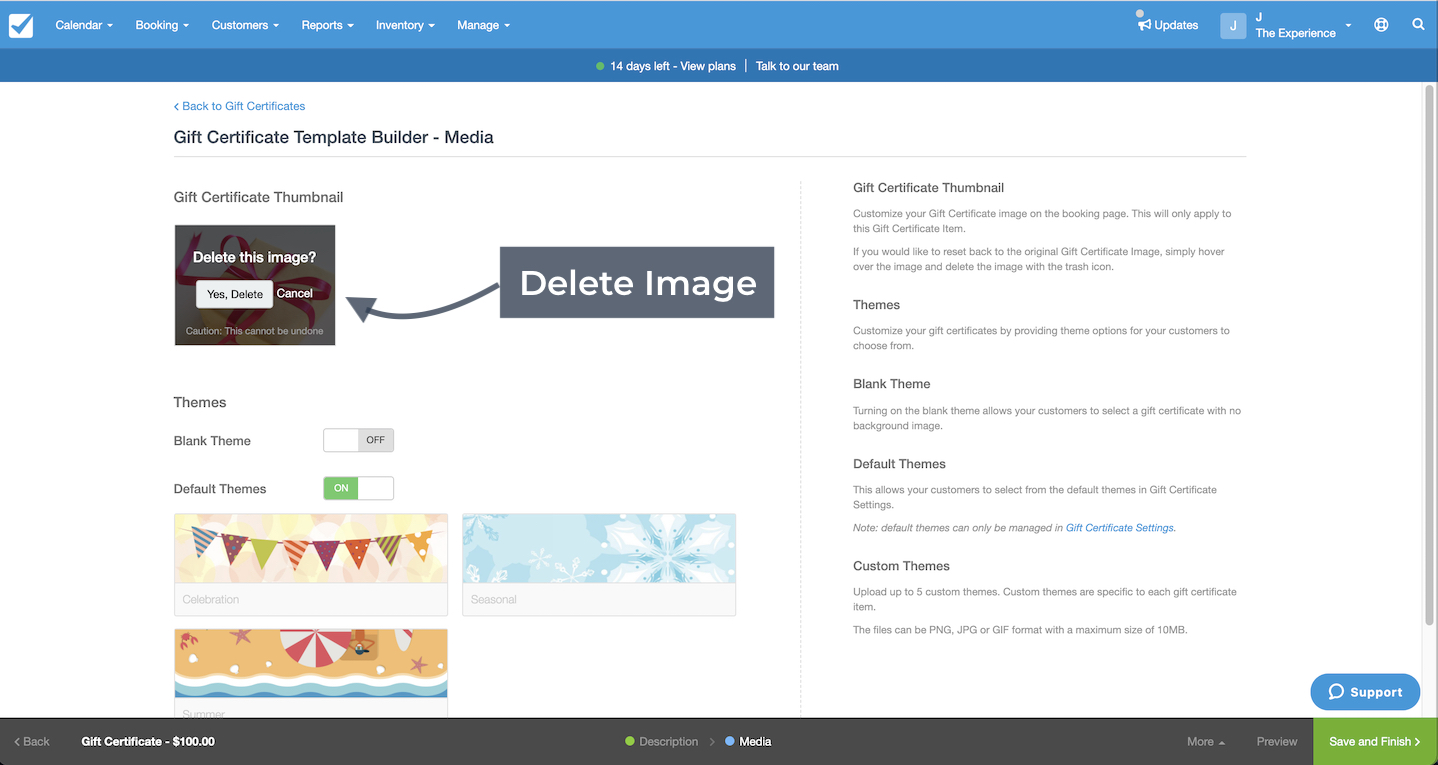Click the Back button in footer
Viewport: 1438px width, 765px height.
(x=31, y=741)
